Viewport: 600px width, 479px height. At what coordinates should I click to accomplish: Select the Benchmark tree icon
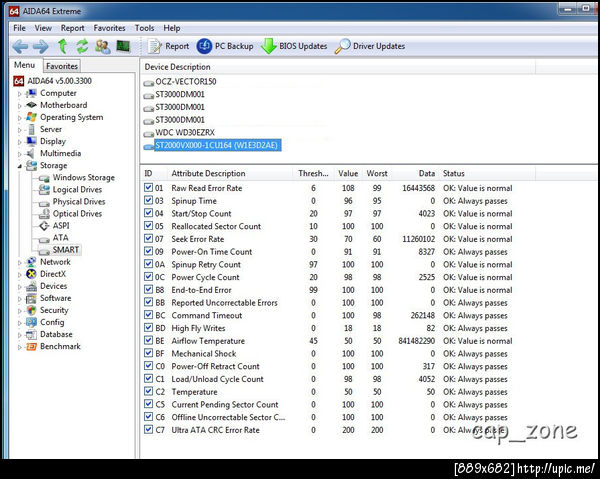(31, 347)
